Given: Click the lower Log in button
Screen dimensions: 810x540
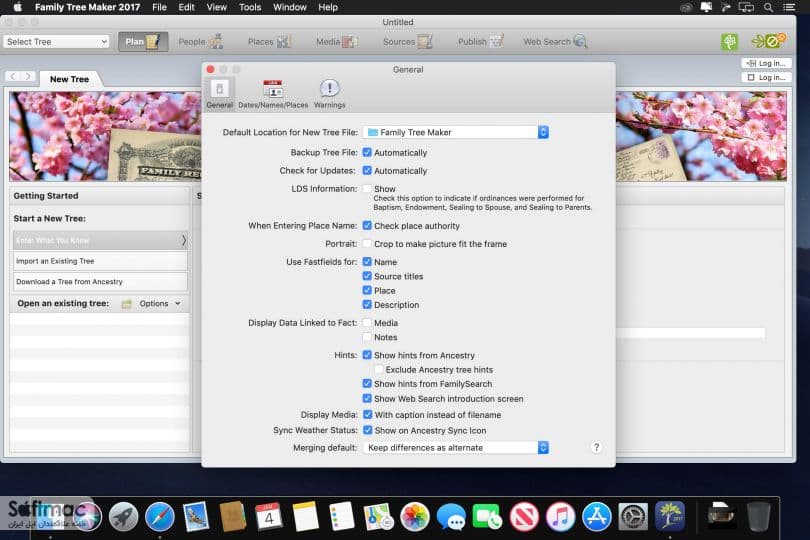Looking at the screenshot, I should pos(767,78).
